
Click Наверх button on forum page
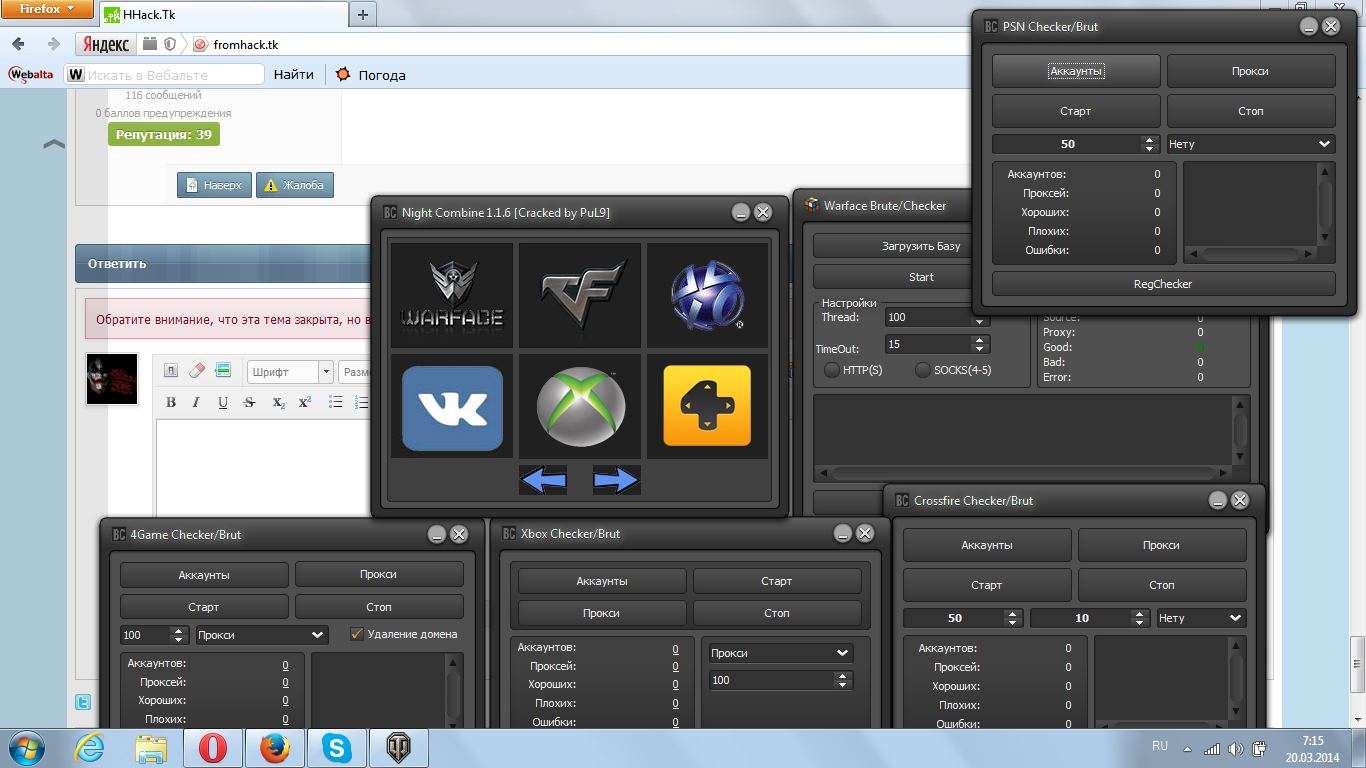click(x=214, y=185)
